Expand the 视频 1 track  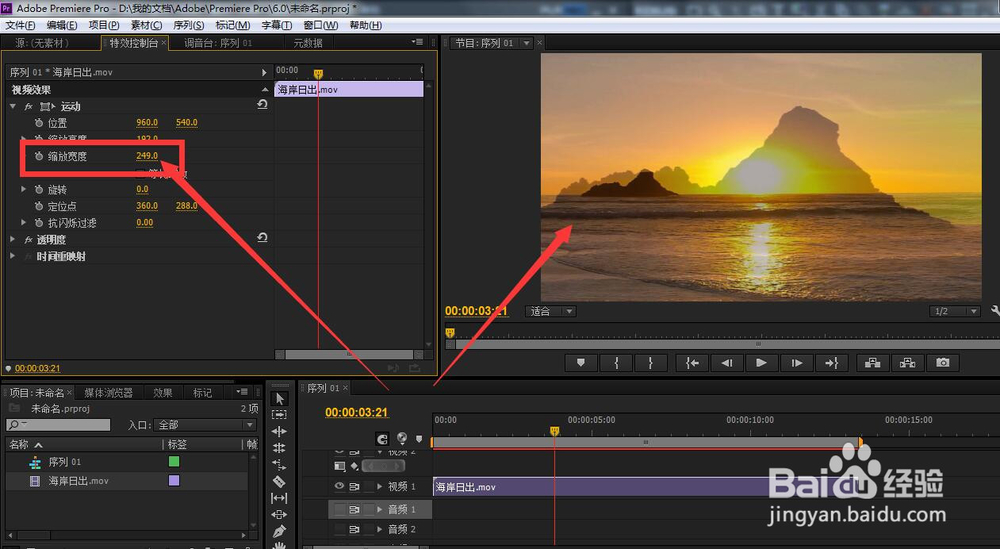379,487
